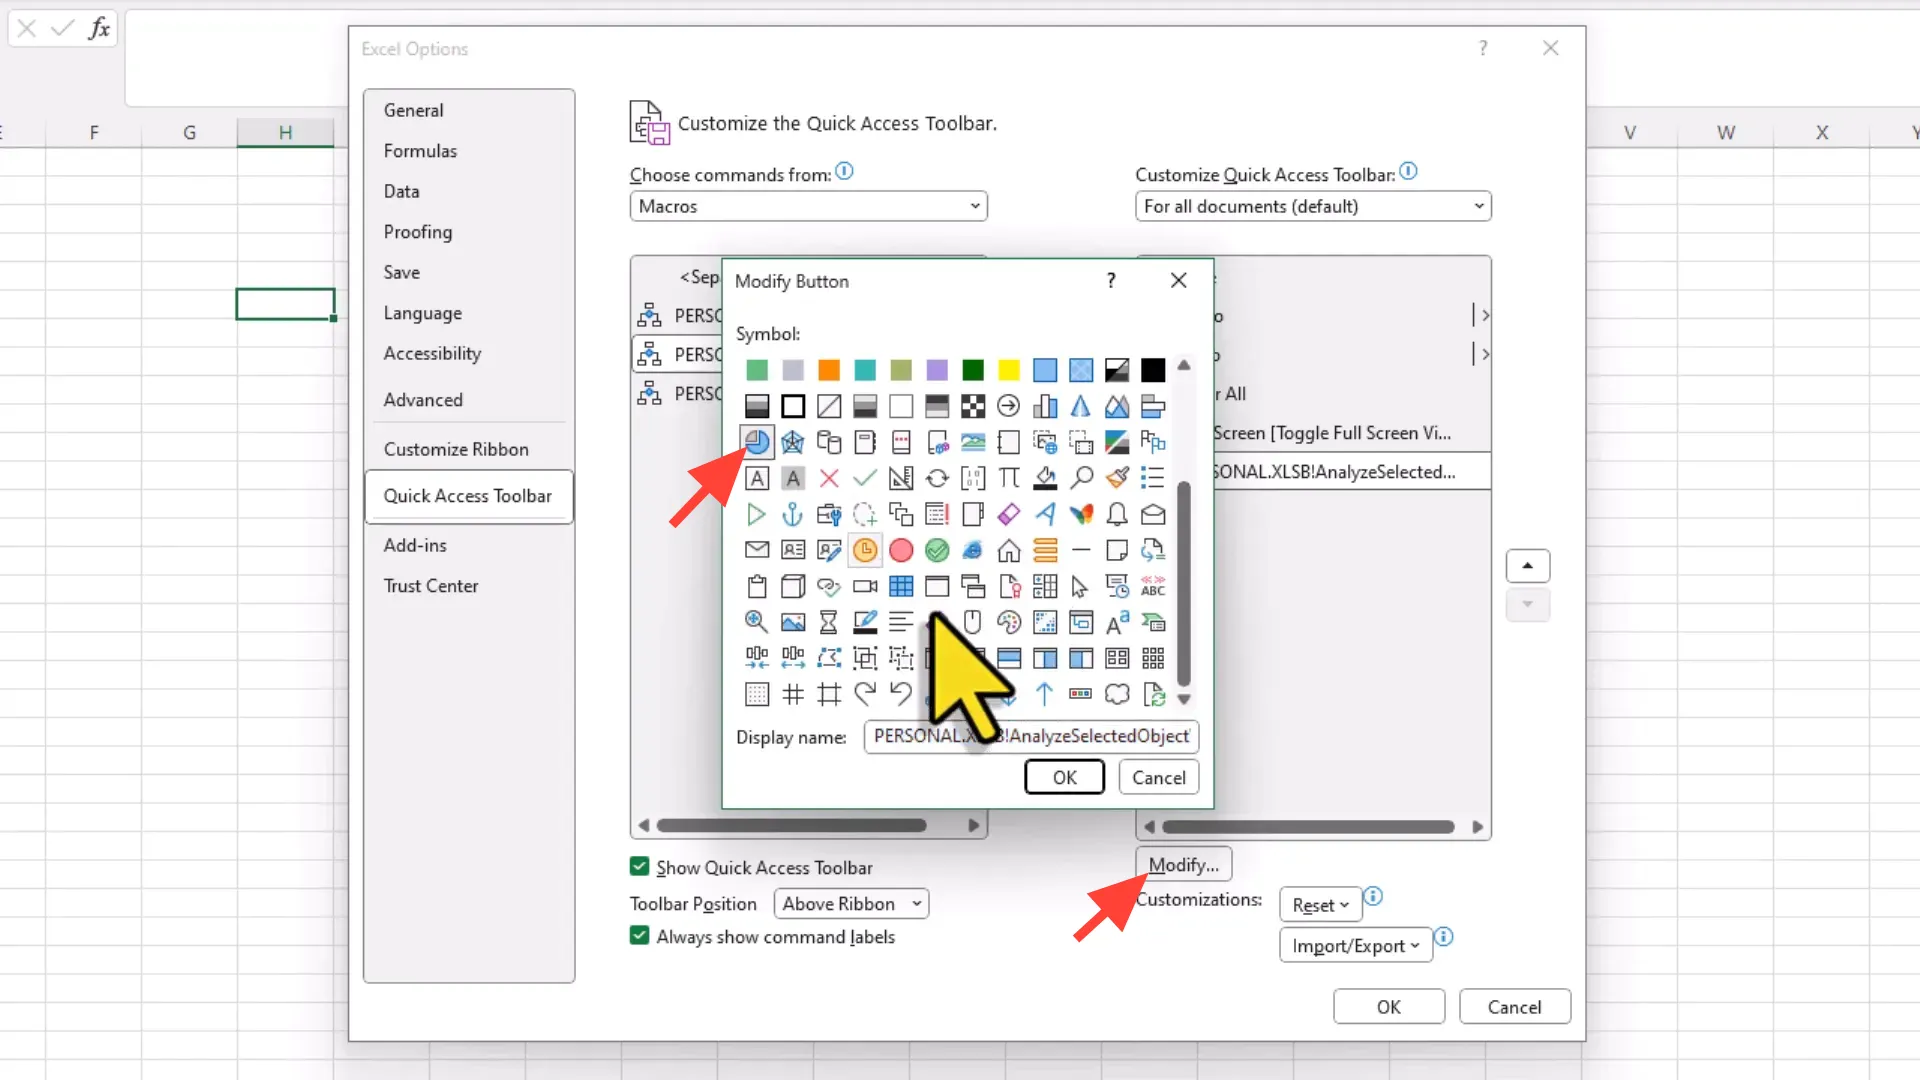Select the orange clock symbol

865,550
